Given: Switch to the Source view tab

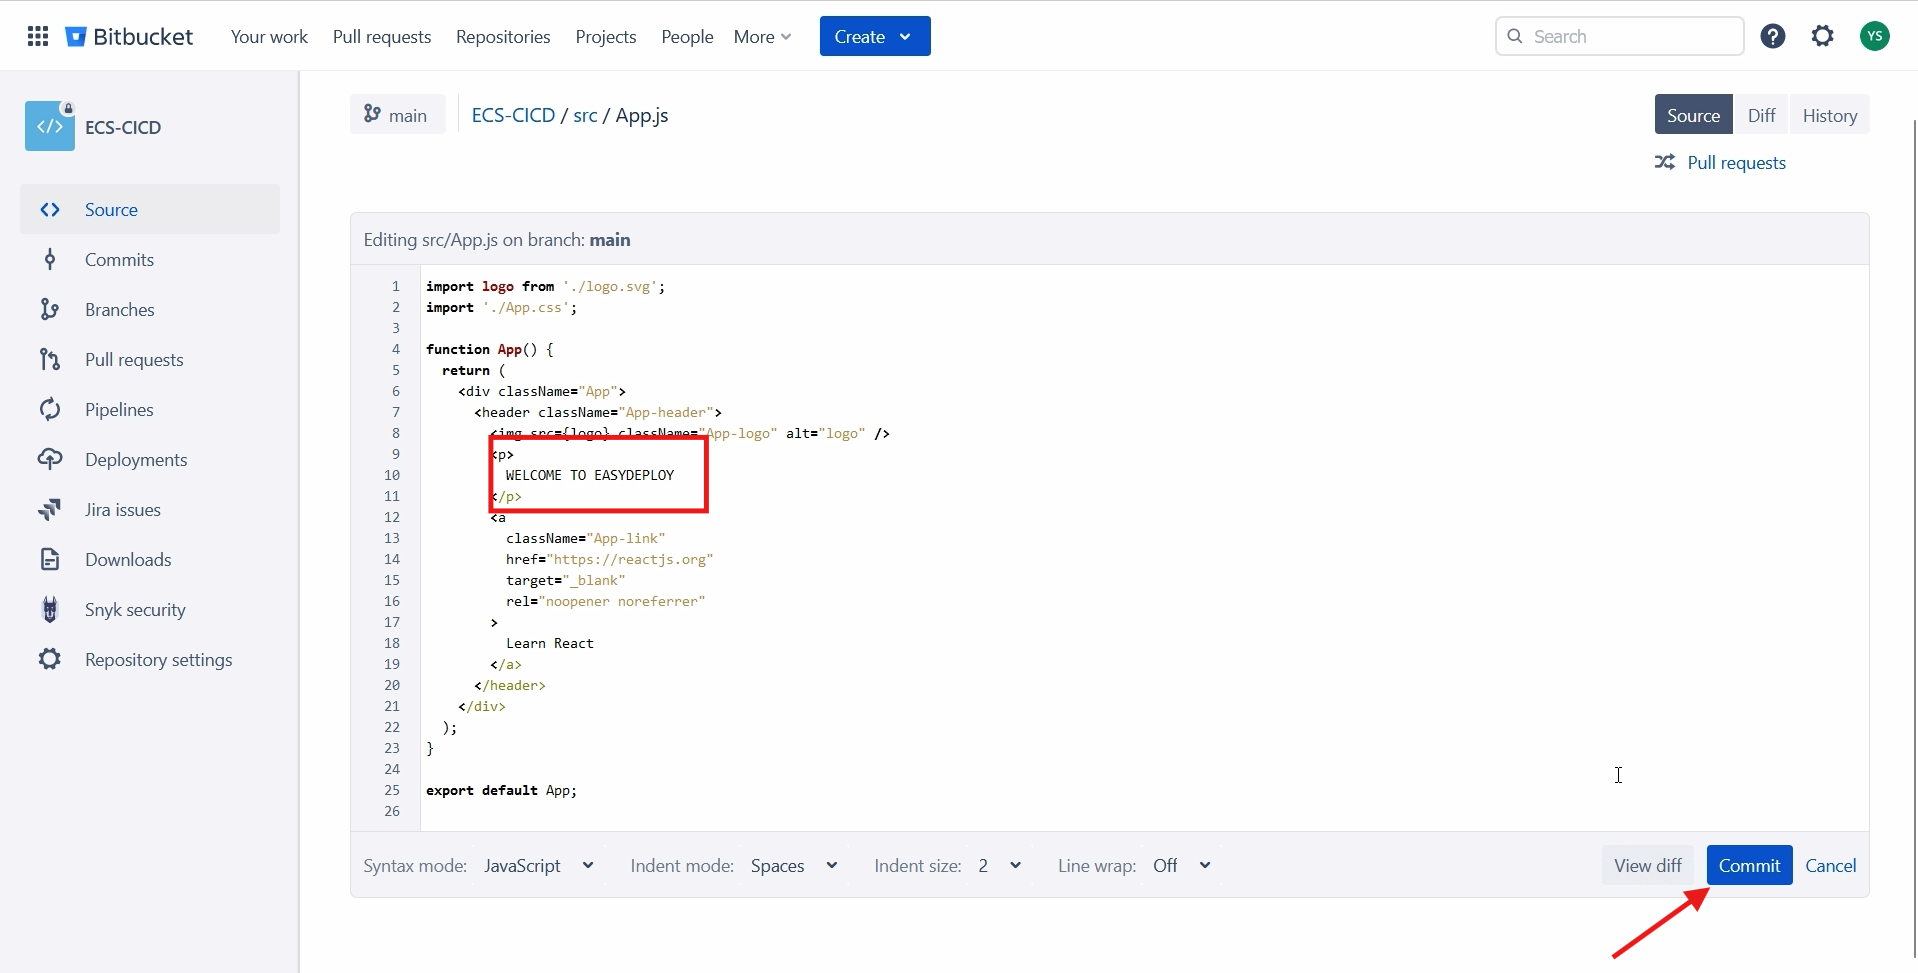Looking at the screenshot, I should click(1693, 115).
